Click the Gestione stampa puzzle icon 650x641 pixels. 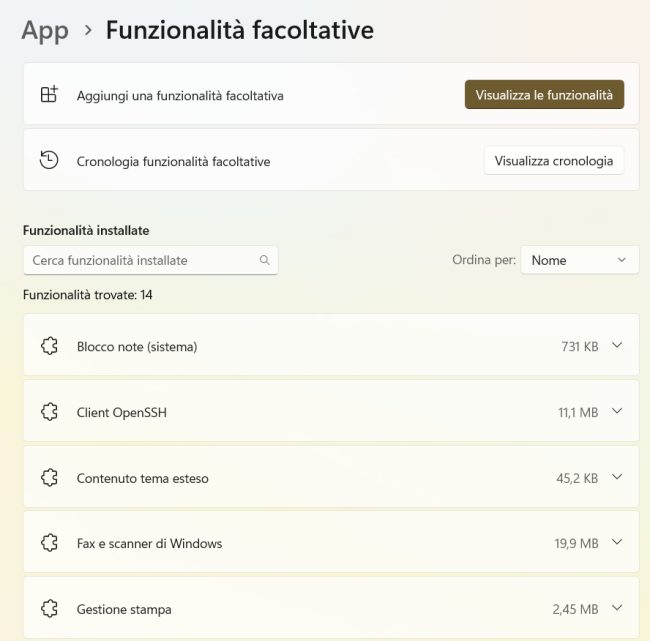pyautogui.click(x=49, y=609)
